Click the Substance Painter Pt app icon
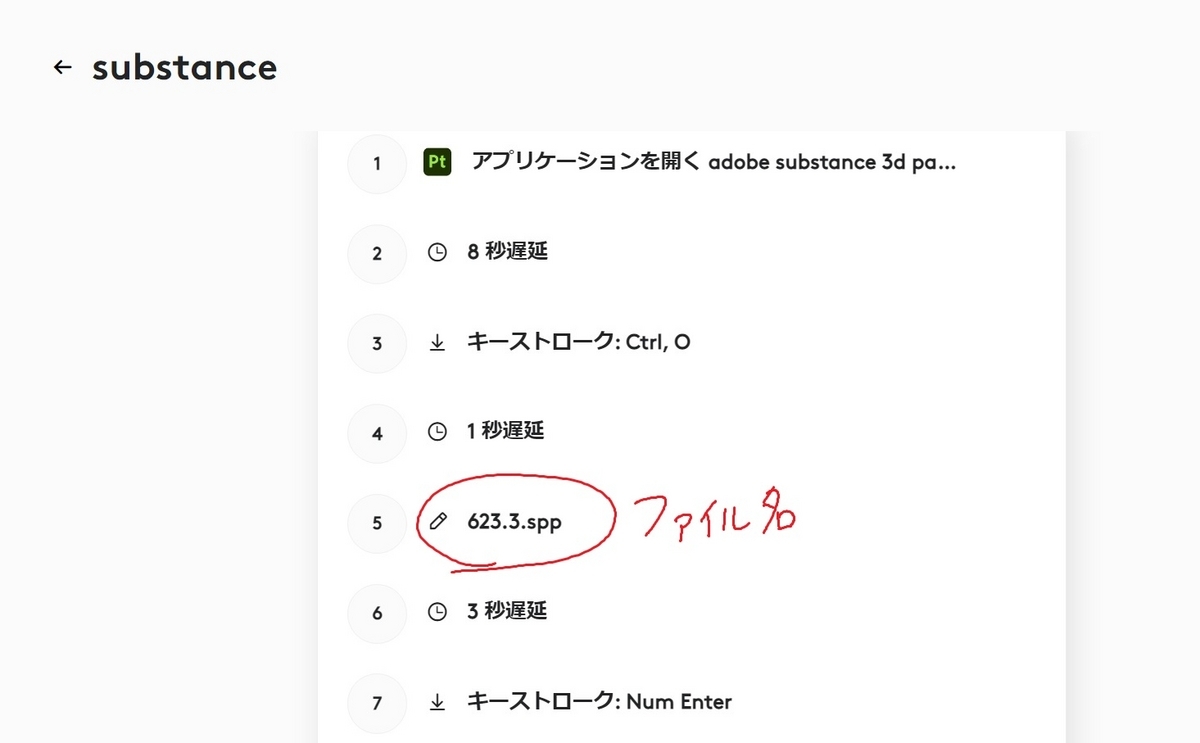The height and width of the screenshot is (743, 1200). (437, 162)
